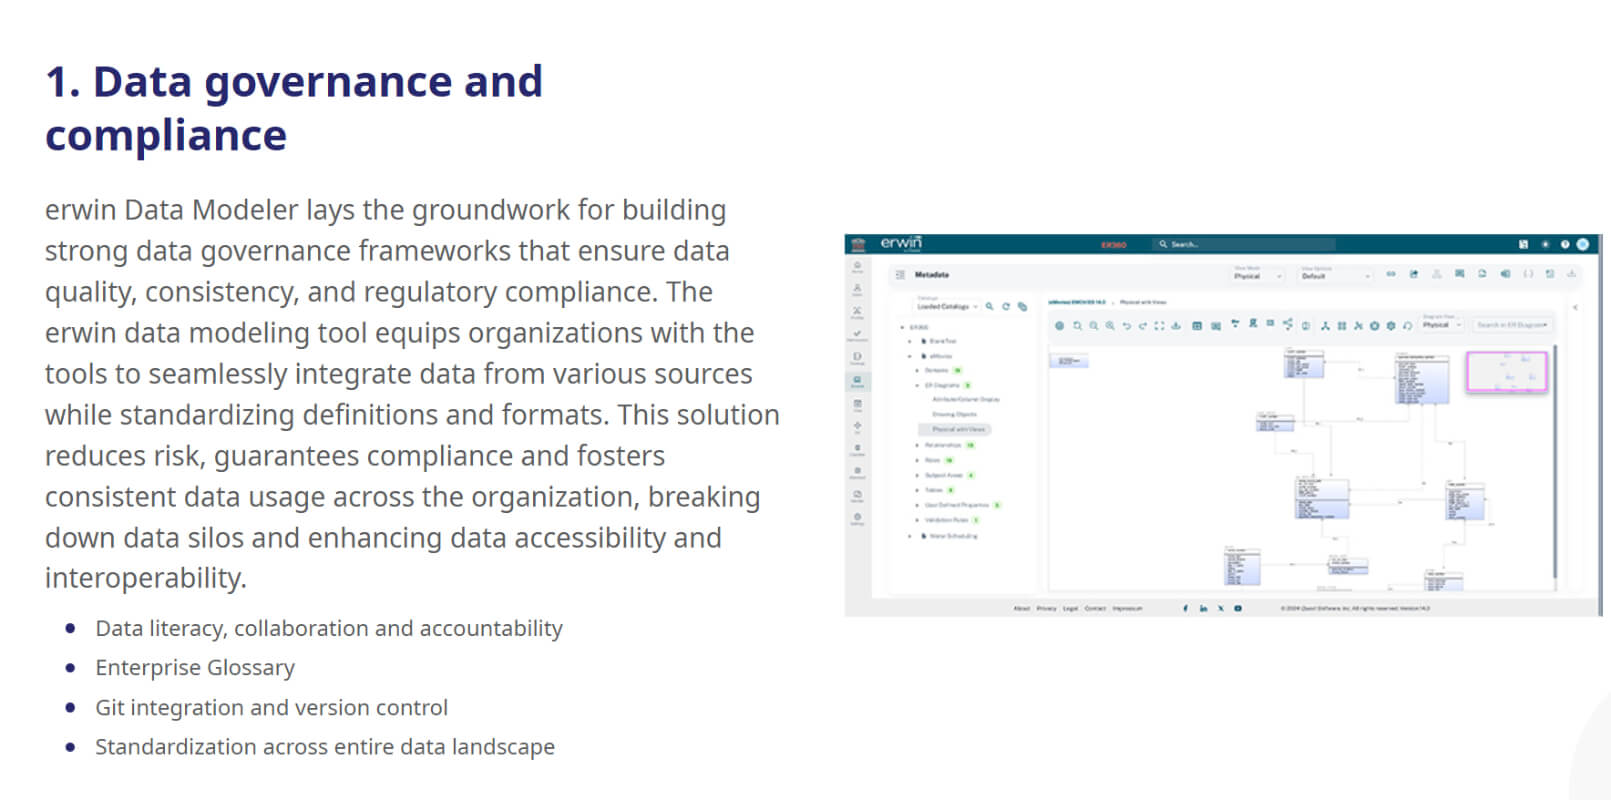Open the YouTube icon in the erwin footer
This screenshot has width=1611, height=800.
pyautogui.click(x=1238, y=608)
